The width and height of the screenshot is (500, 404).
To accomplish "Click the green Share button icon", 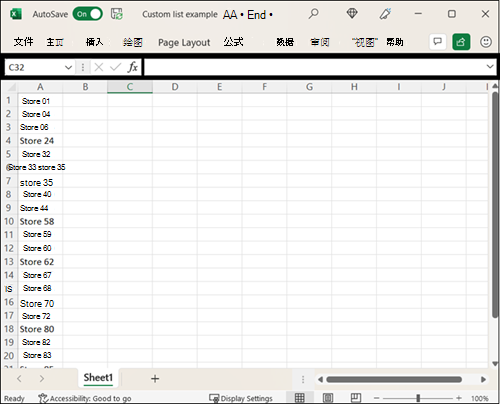I will click(461, 42).
